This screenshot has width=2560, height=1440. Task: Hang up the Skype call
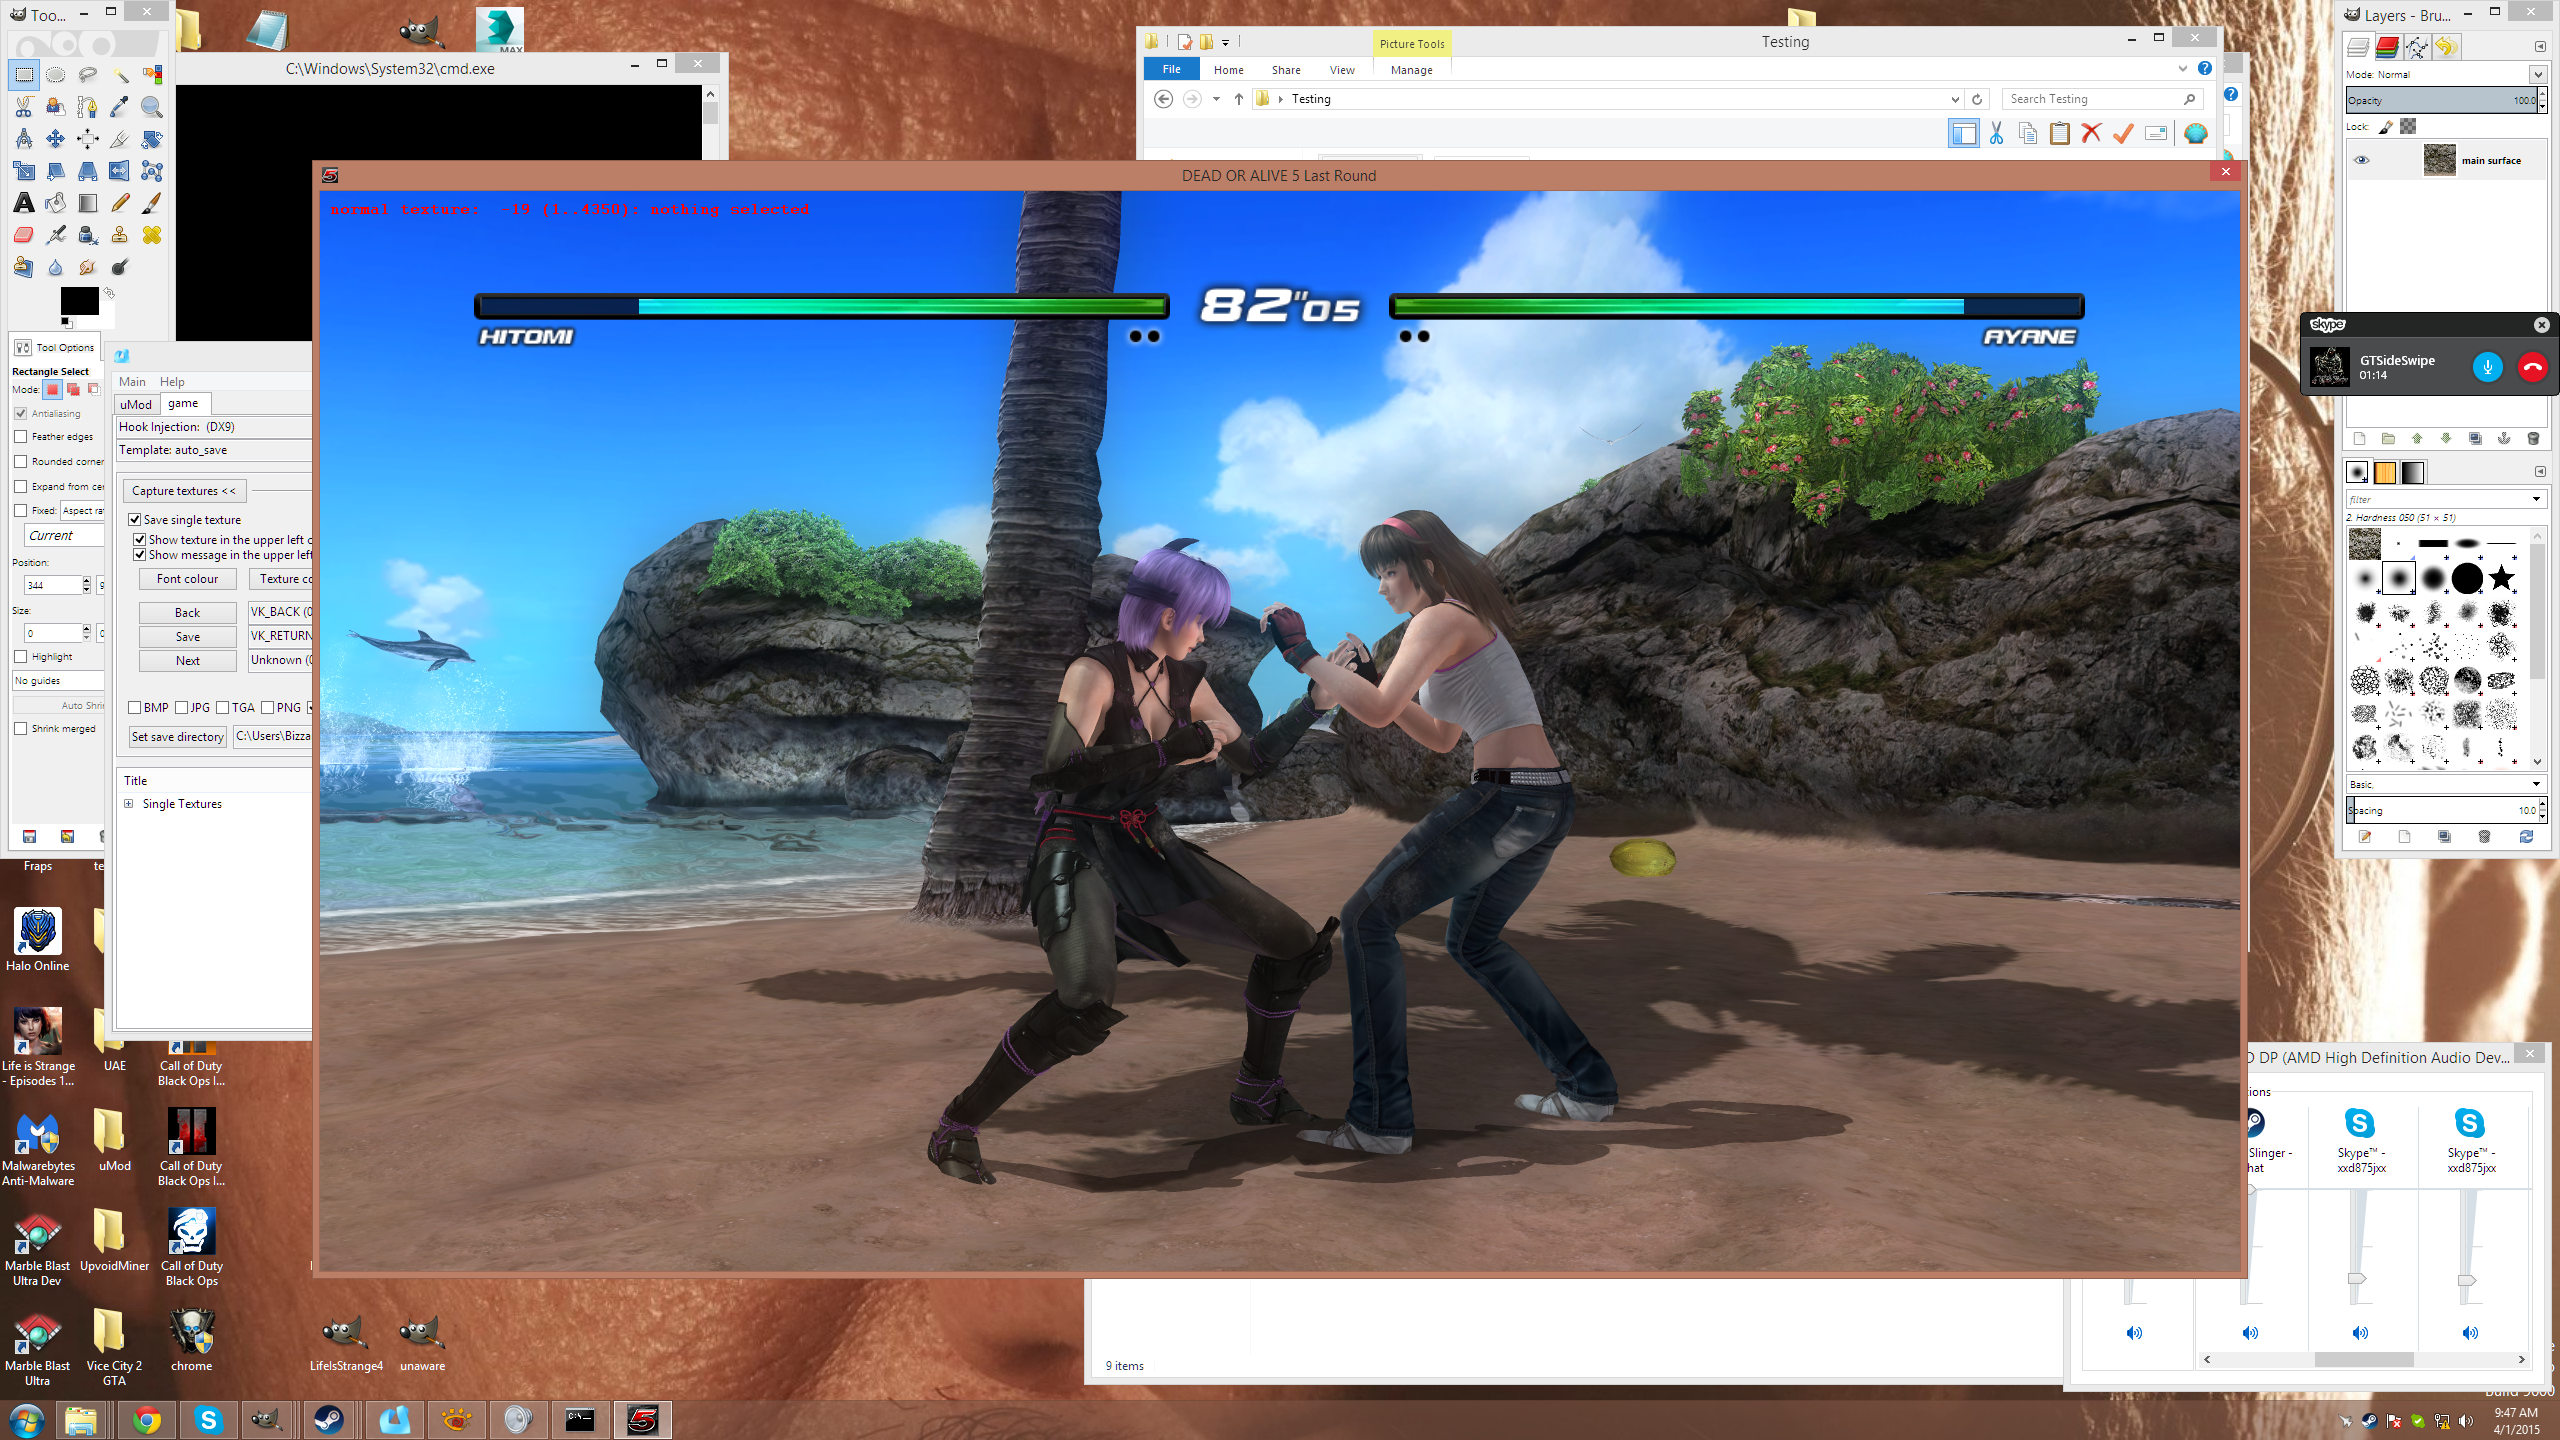(x=2532, y=367)
